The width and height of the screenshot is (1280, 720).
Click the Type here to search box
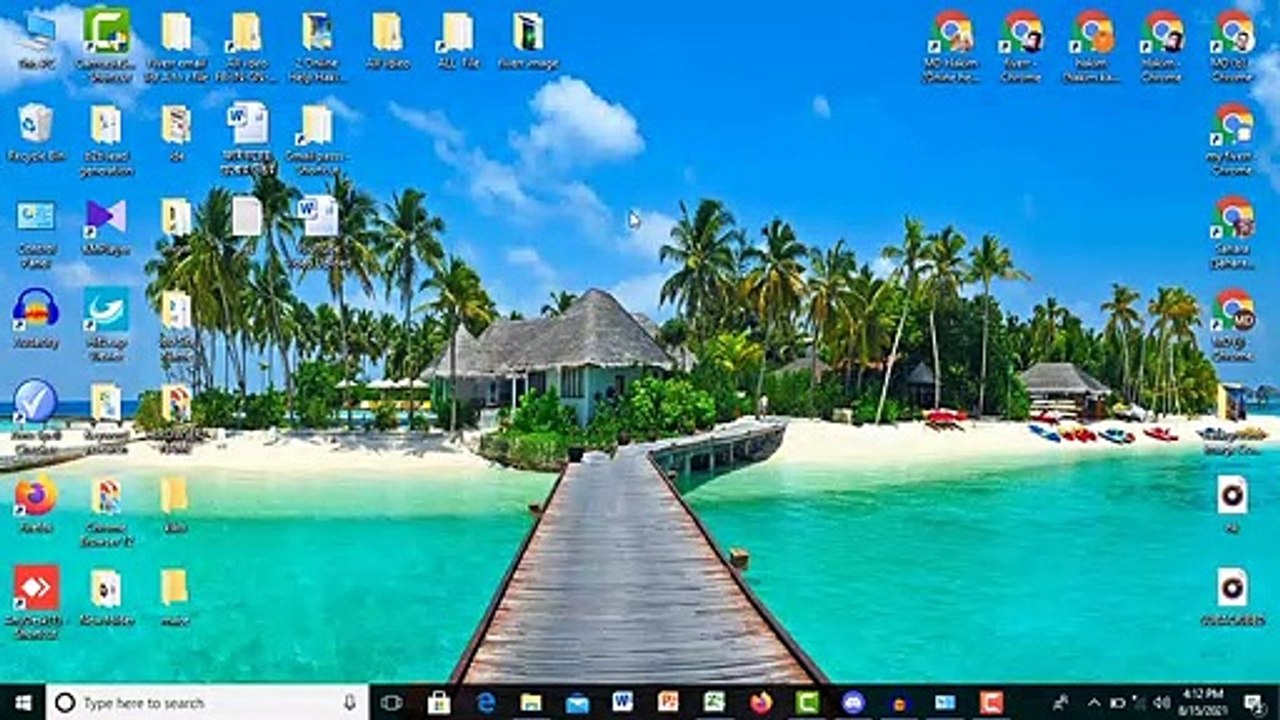pyautogui.click(x=208, y=702)
